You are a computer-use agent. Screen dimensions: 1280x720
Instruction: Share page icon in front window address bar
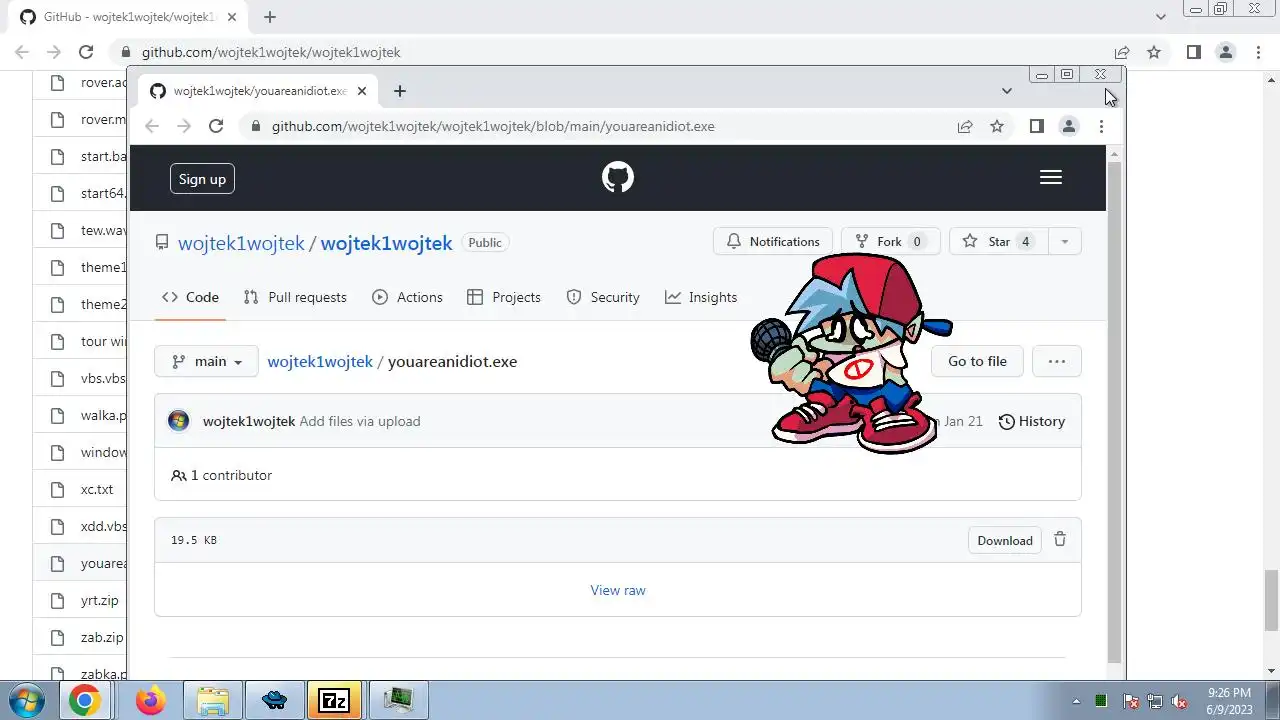tap(965, 126)
